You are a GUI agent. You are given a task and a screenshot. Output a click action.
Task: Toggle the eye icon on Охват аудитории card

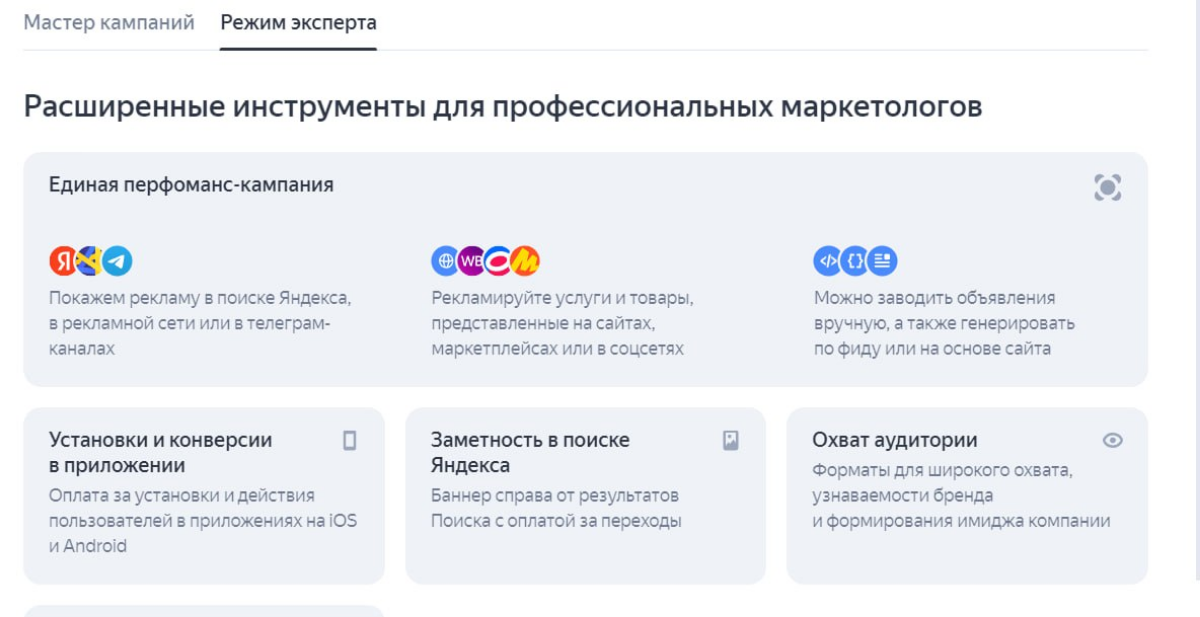pyautogui.click(x=1113, y=438)
